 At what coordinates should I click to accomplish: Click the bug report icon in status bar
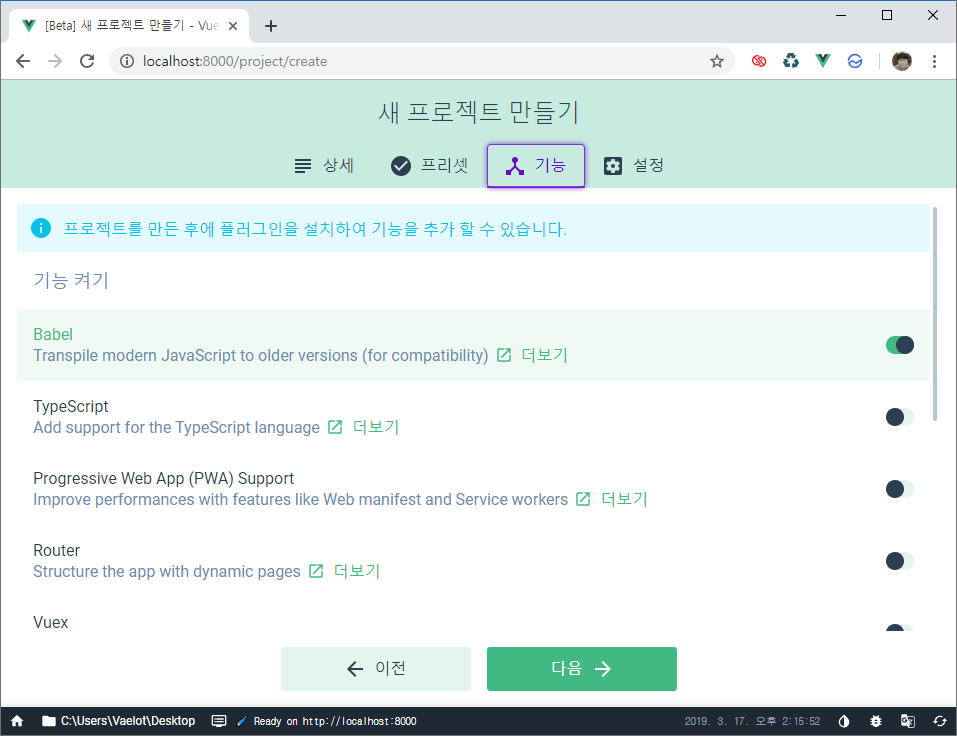click(x=876, y=720)
